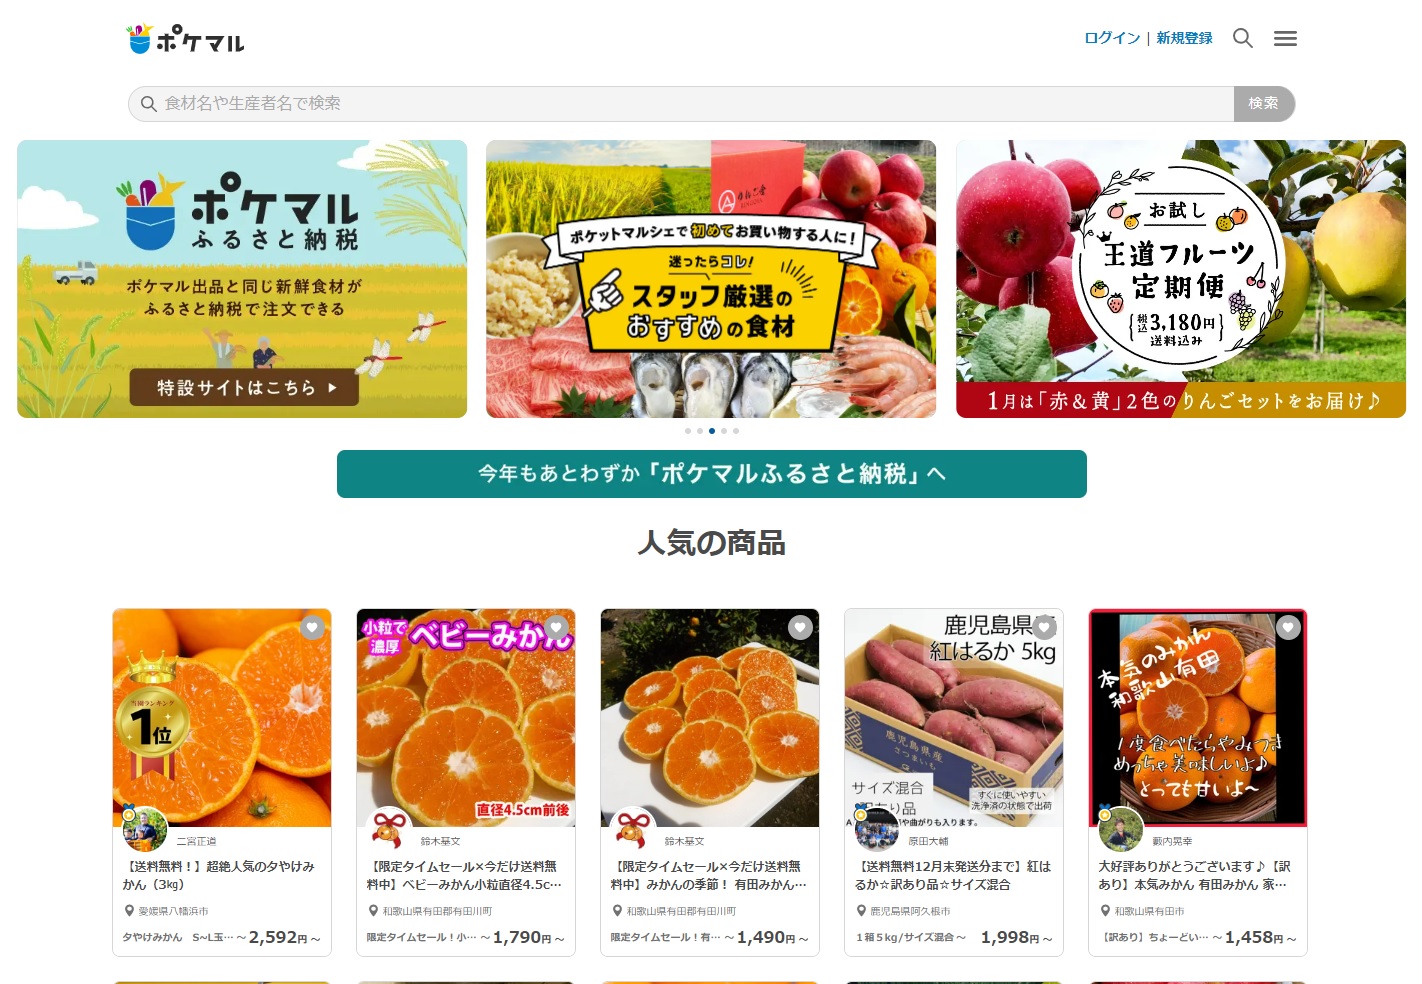Click the 原田大輔 producer avatar icon

click(x=877, y=829)
